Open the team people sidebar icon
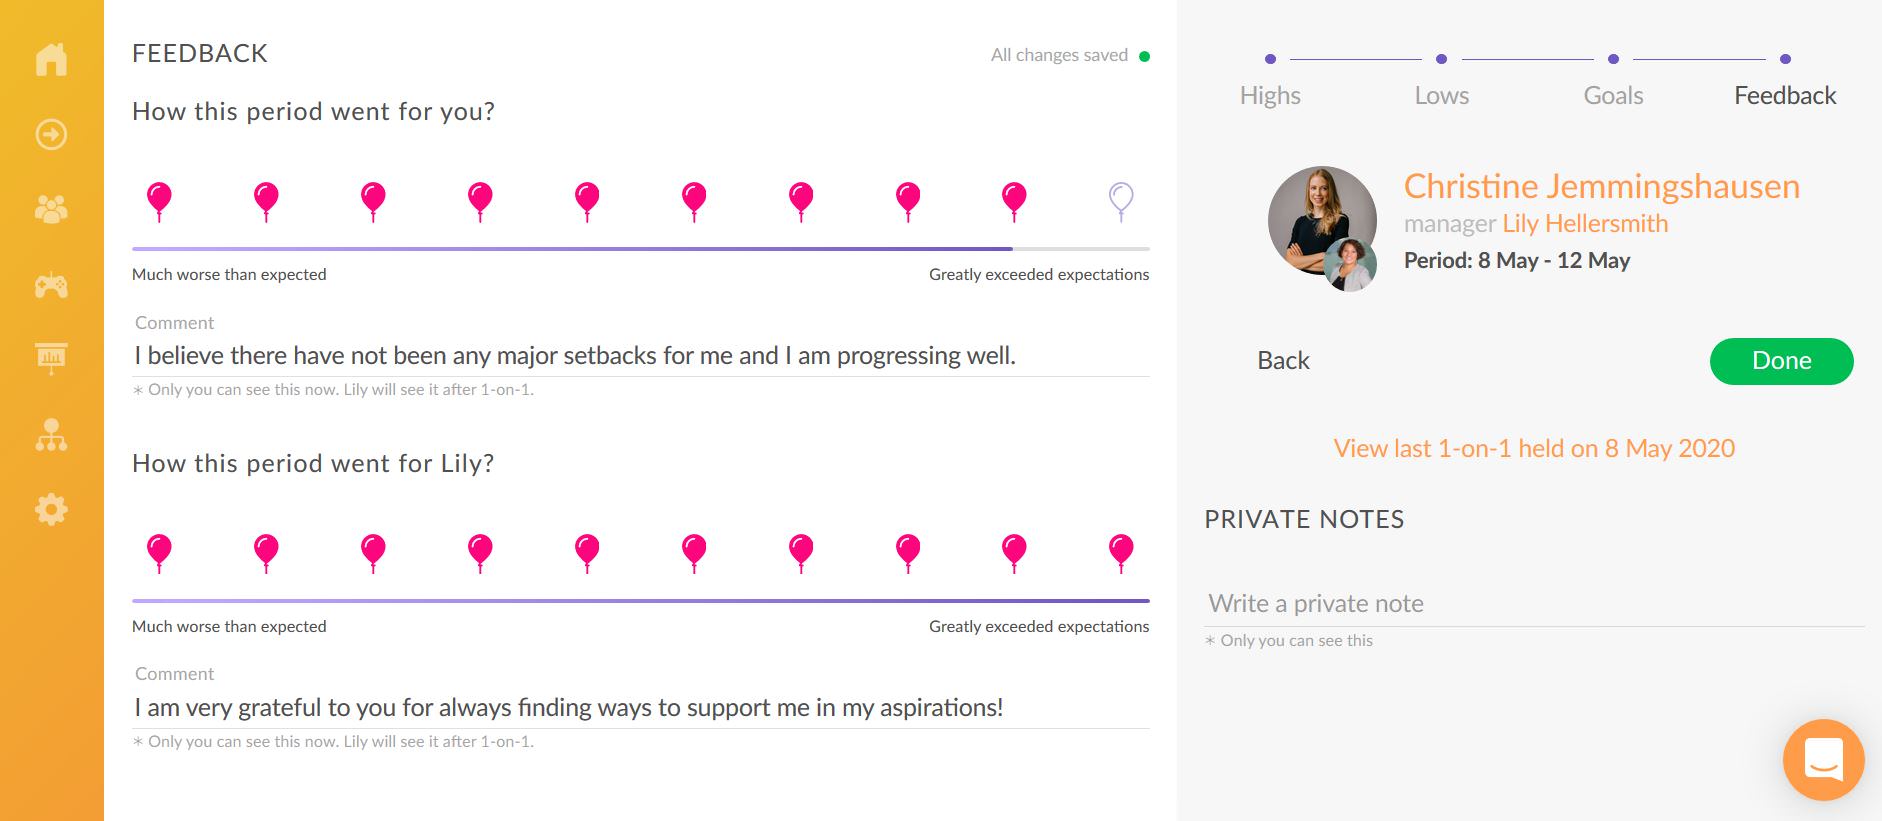 (51, 209)
